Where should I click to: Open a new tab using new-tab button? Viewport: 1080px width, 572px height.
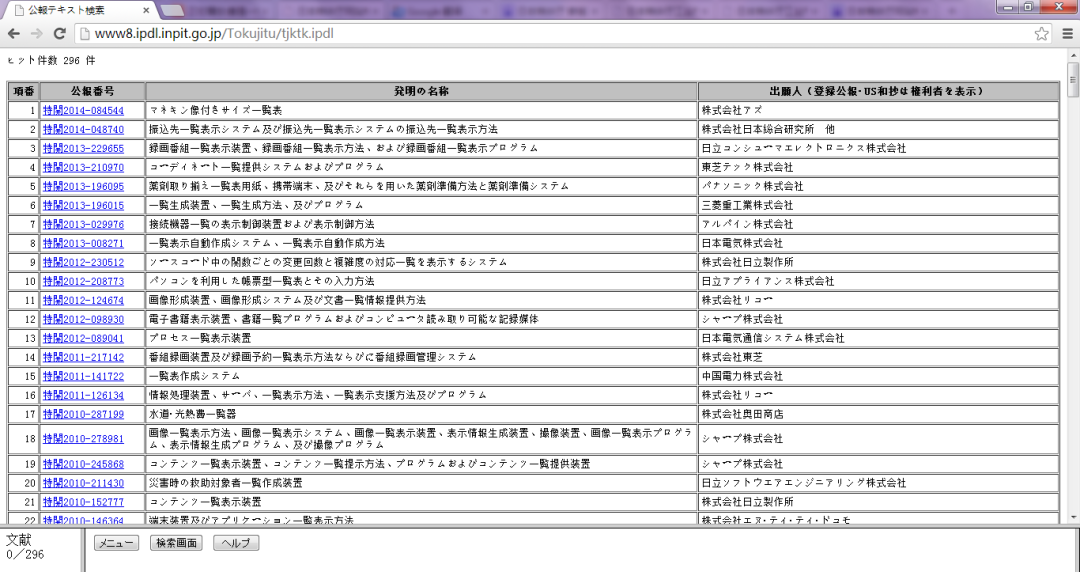[x=172, y=11]
